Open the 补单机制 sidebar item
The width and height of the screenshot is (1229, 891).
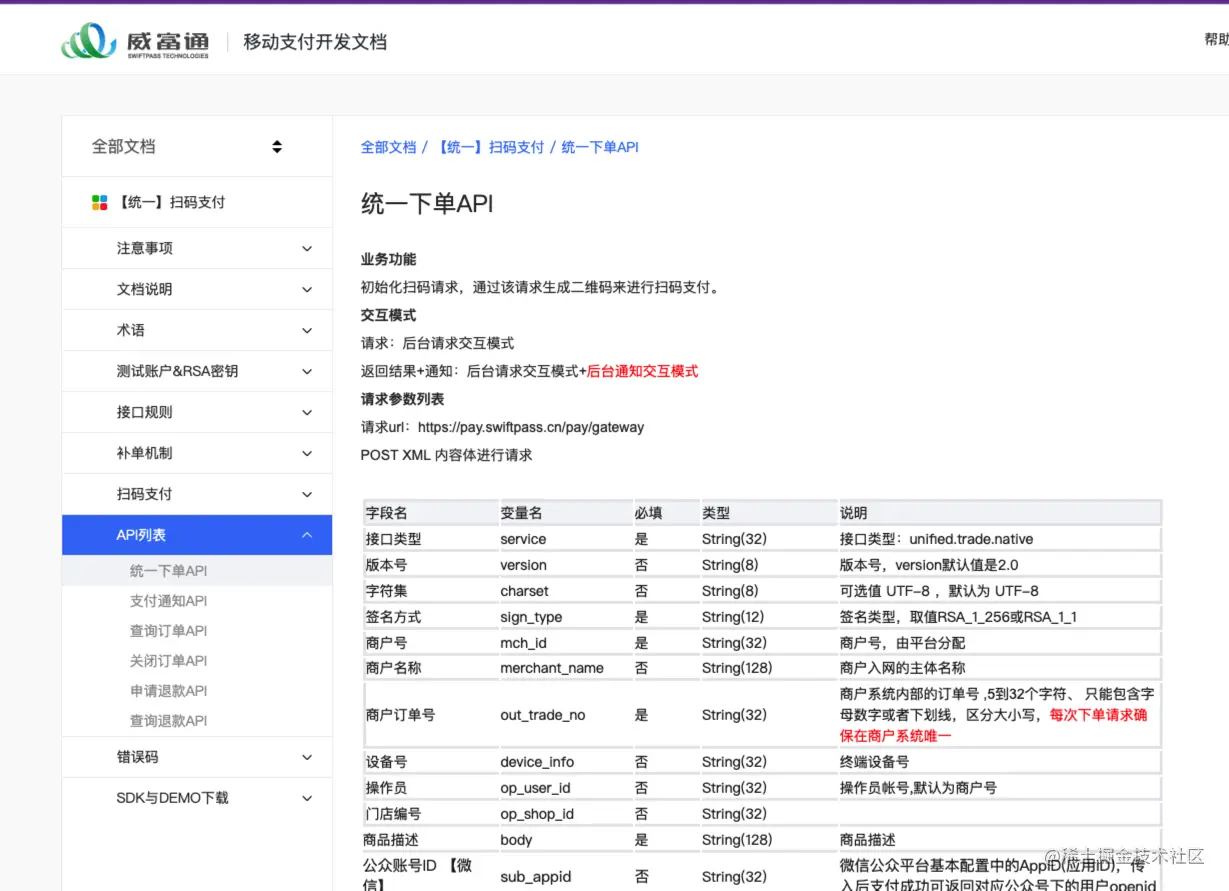(197, 453)
